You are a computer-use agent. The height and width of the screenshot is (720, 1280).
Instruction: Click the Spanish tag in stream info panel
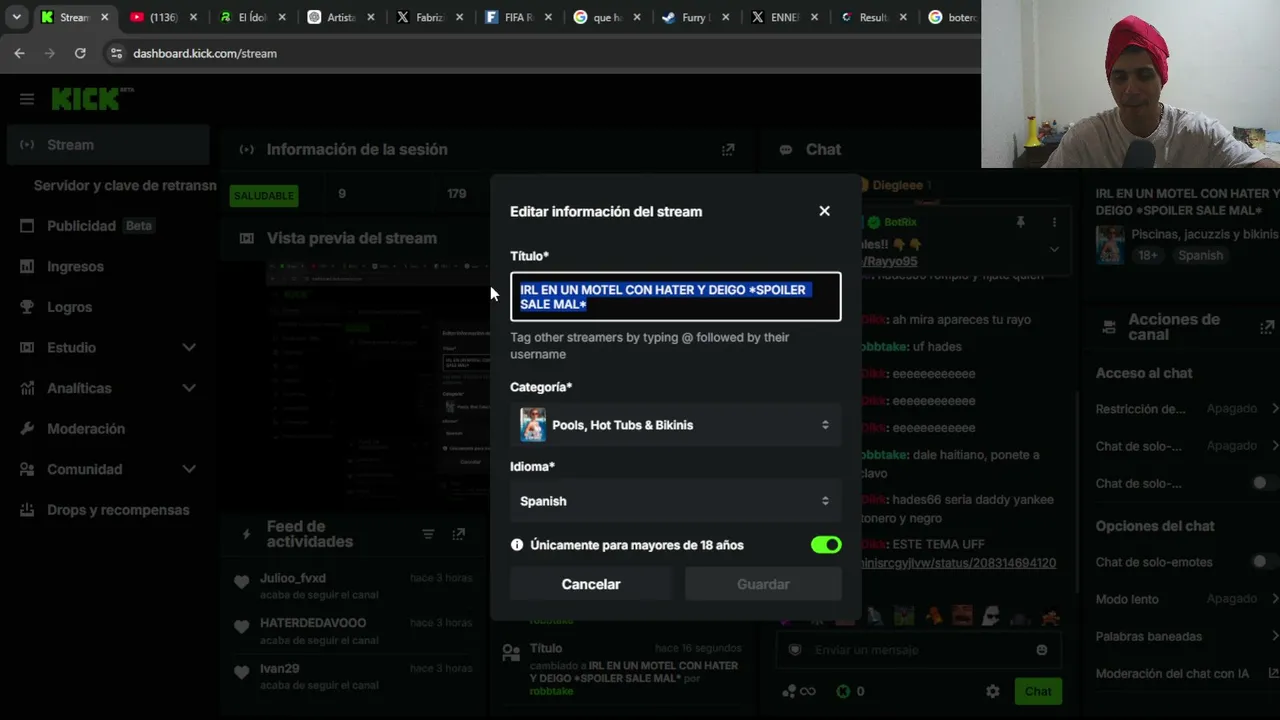(x=1201, y=255)
